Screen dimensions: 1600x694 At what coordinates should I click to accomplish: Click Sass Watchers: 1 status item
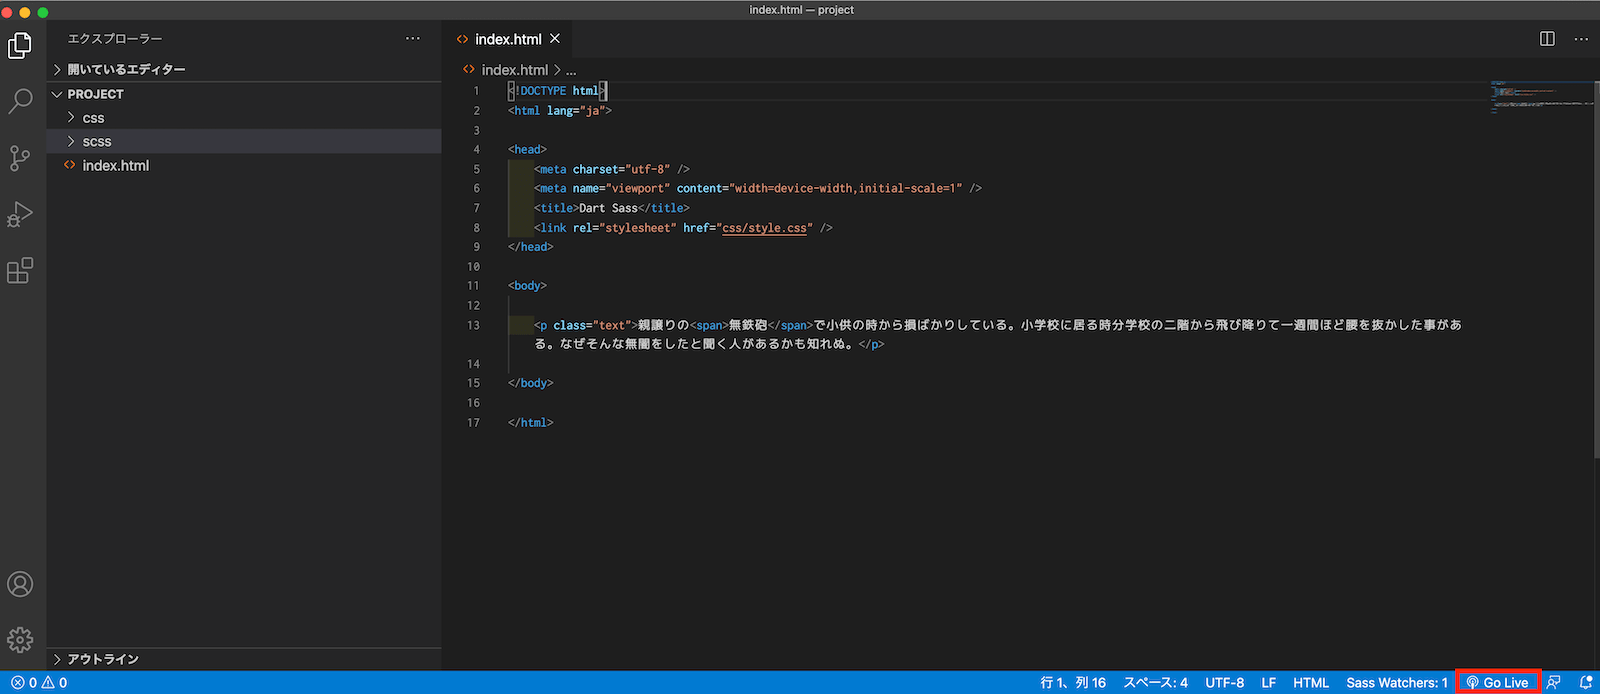(x=1396, y=683)
